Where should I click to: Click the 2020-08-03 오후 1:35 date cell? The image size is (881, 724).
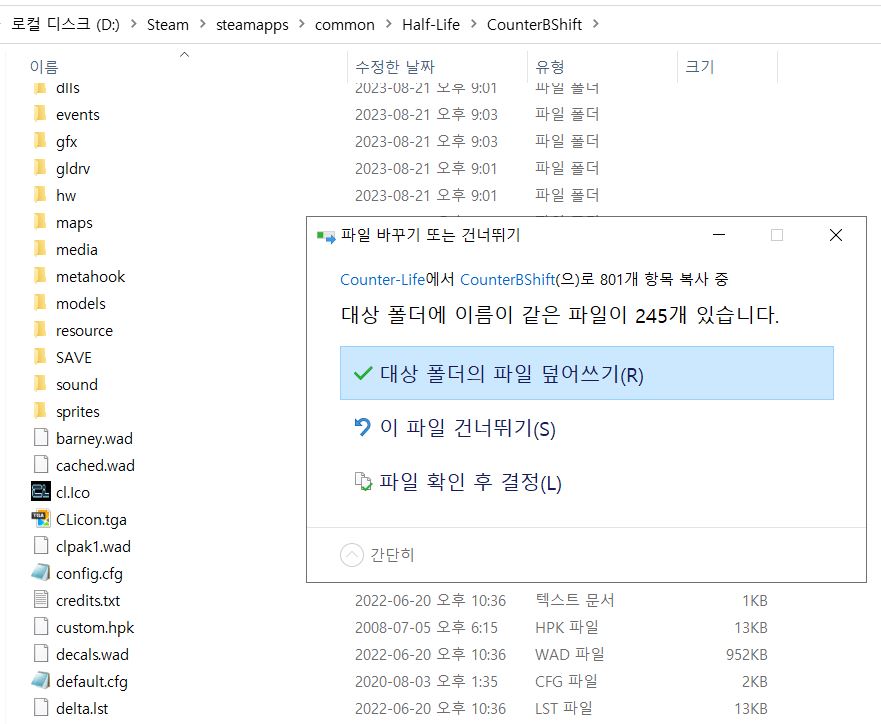[426, 681]
